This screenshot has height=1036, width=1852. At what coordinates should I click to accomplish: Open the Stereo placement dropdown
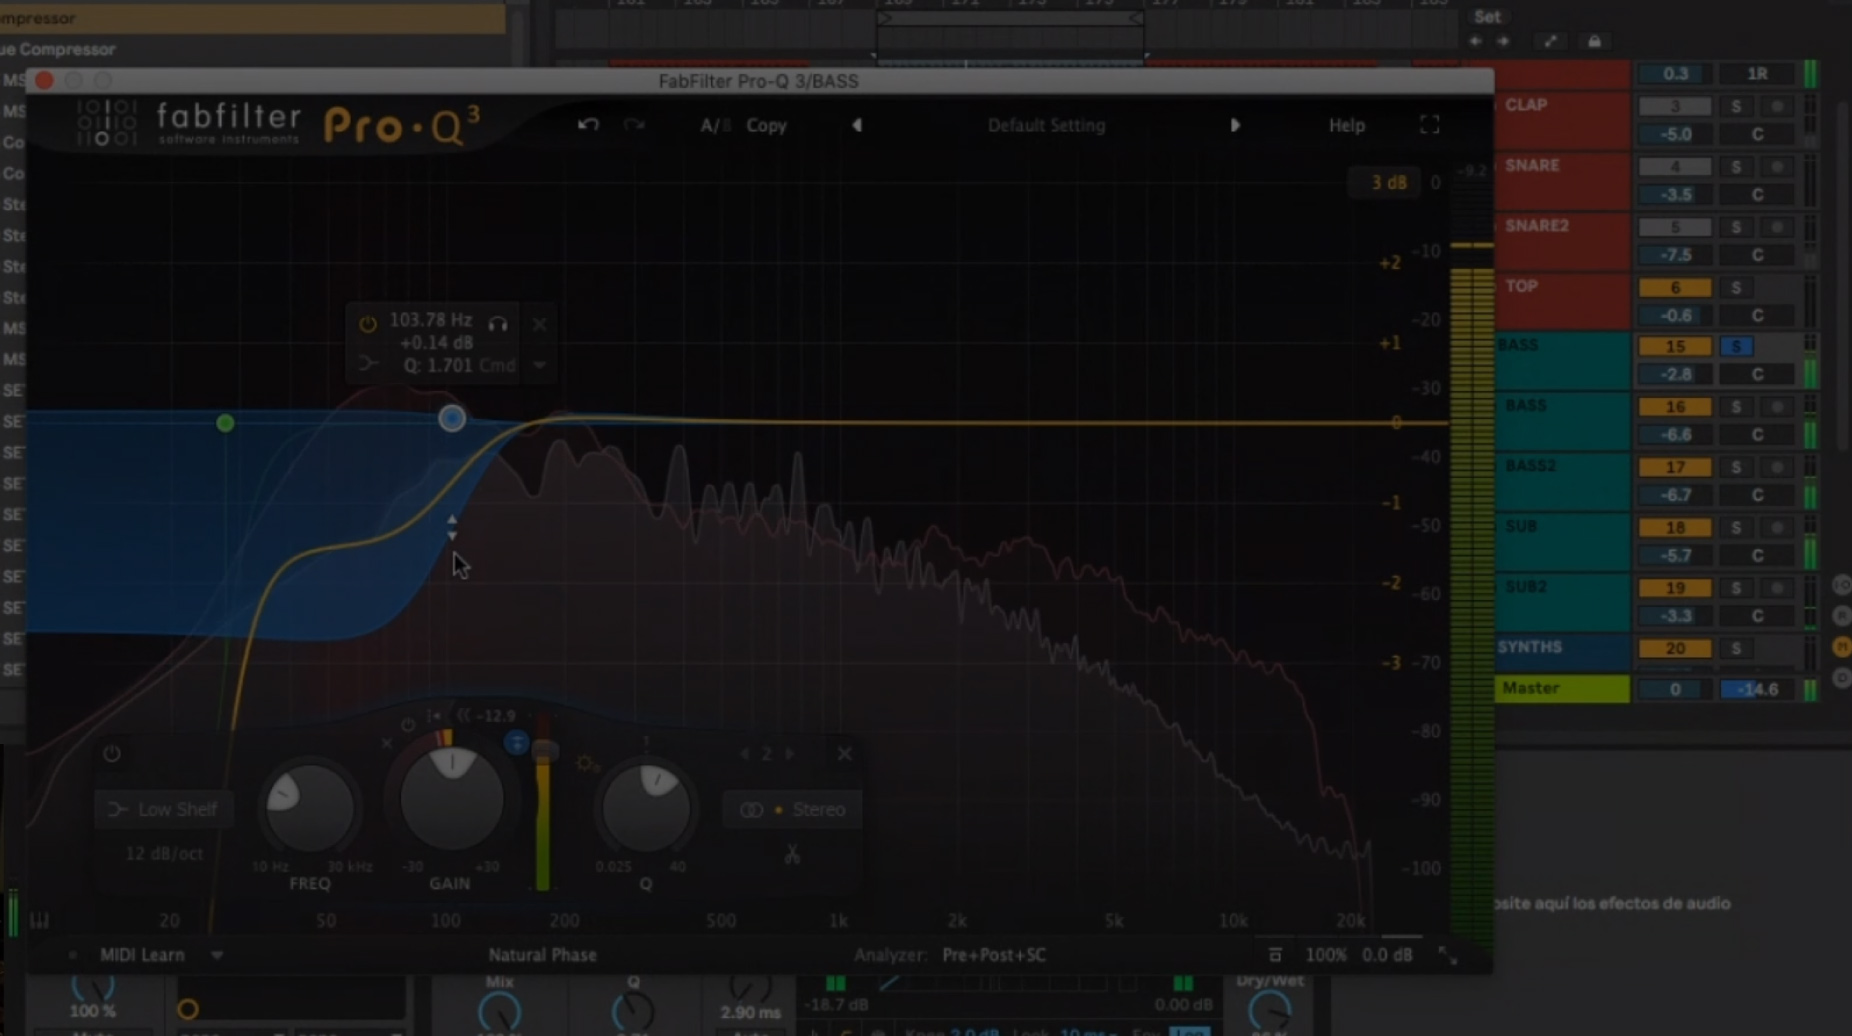pos(792,810)
